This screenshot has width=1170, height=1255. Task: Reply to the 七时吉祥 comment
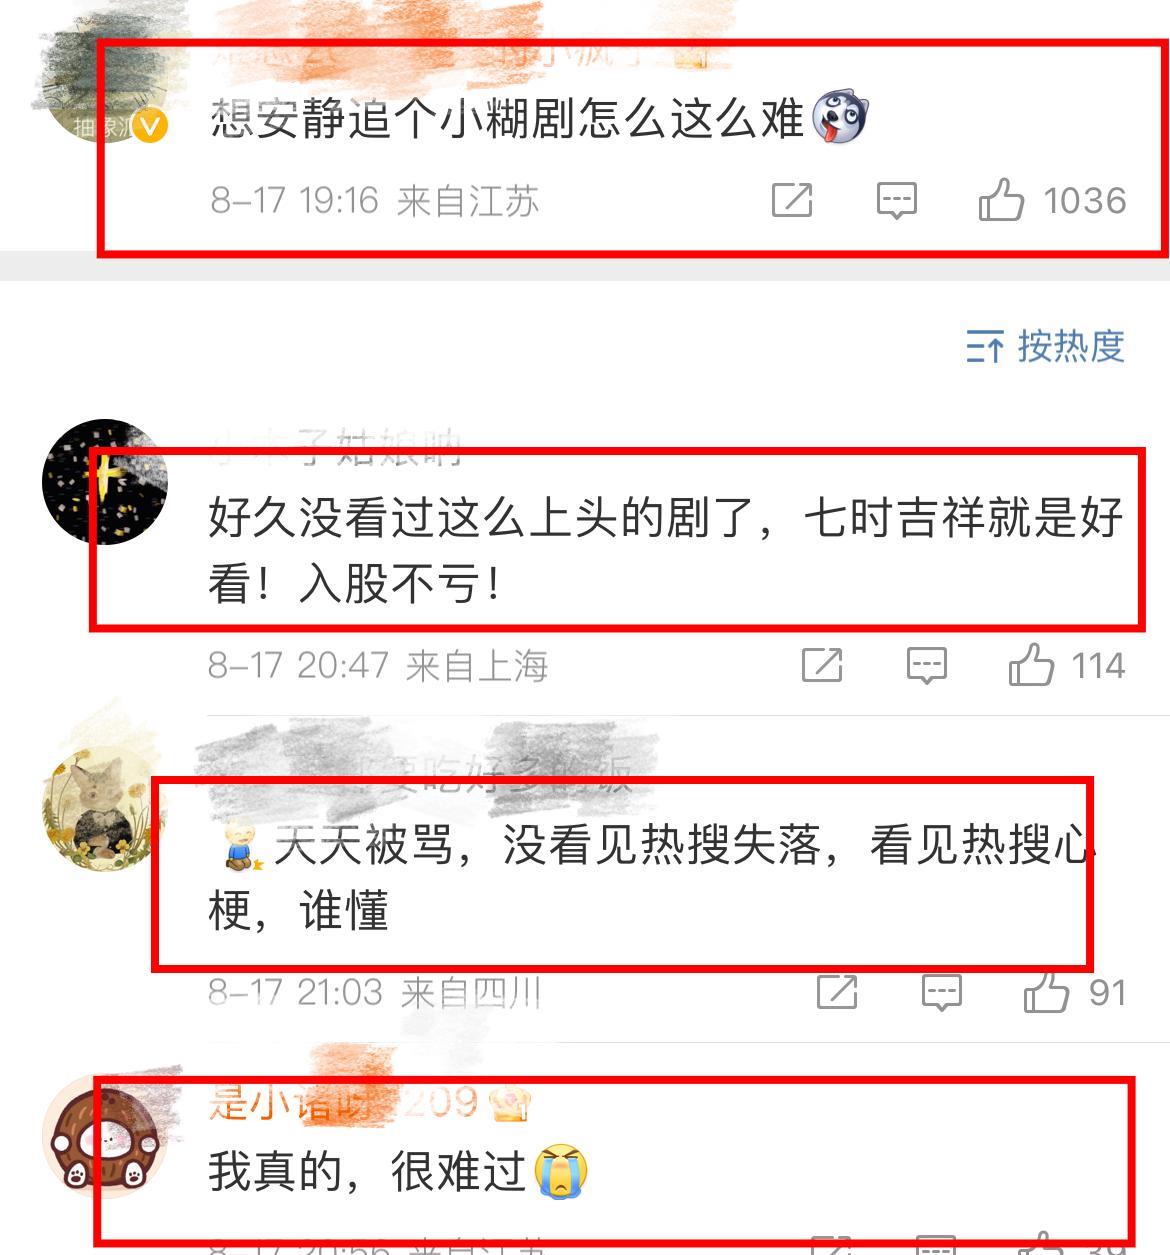point(926,665)
